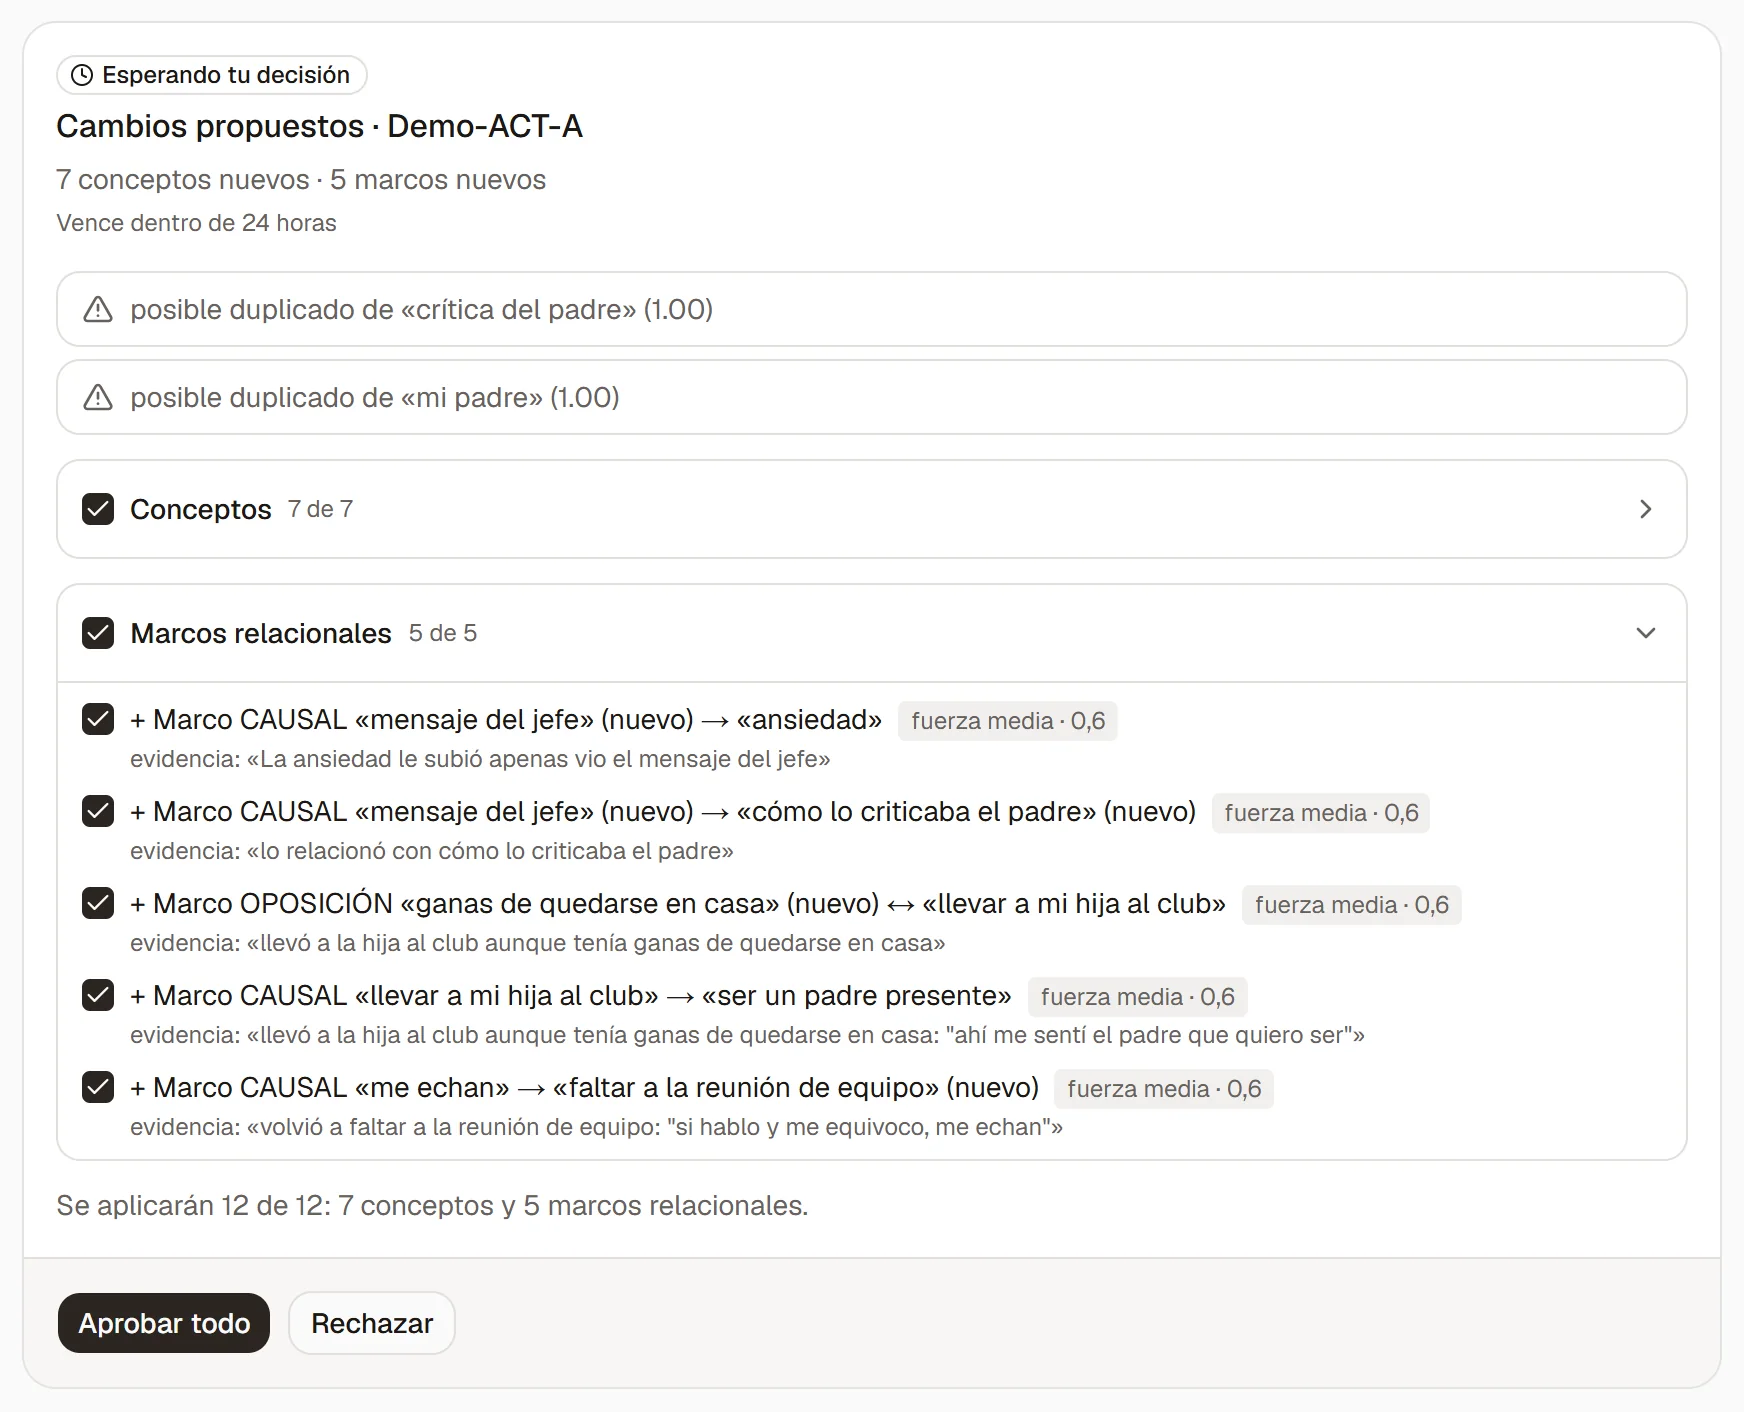Click the «mi padre» duplicate warning
The height and width of the screenshot is (1412, 1744).
(872, 397)
